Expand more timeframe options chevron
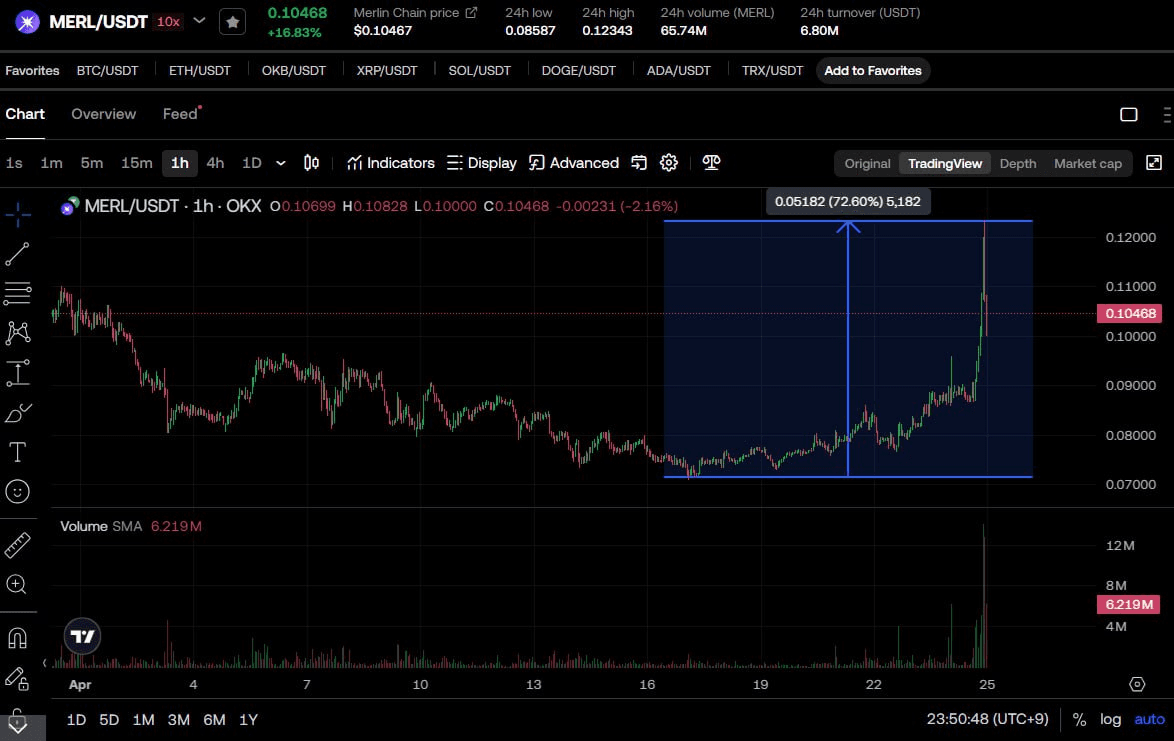 (281, 163)
